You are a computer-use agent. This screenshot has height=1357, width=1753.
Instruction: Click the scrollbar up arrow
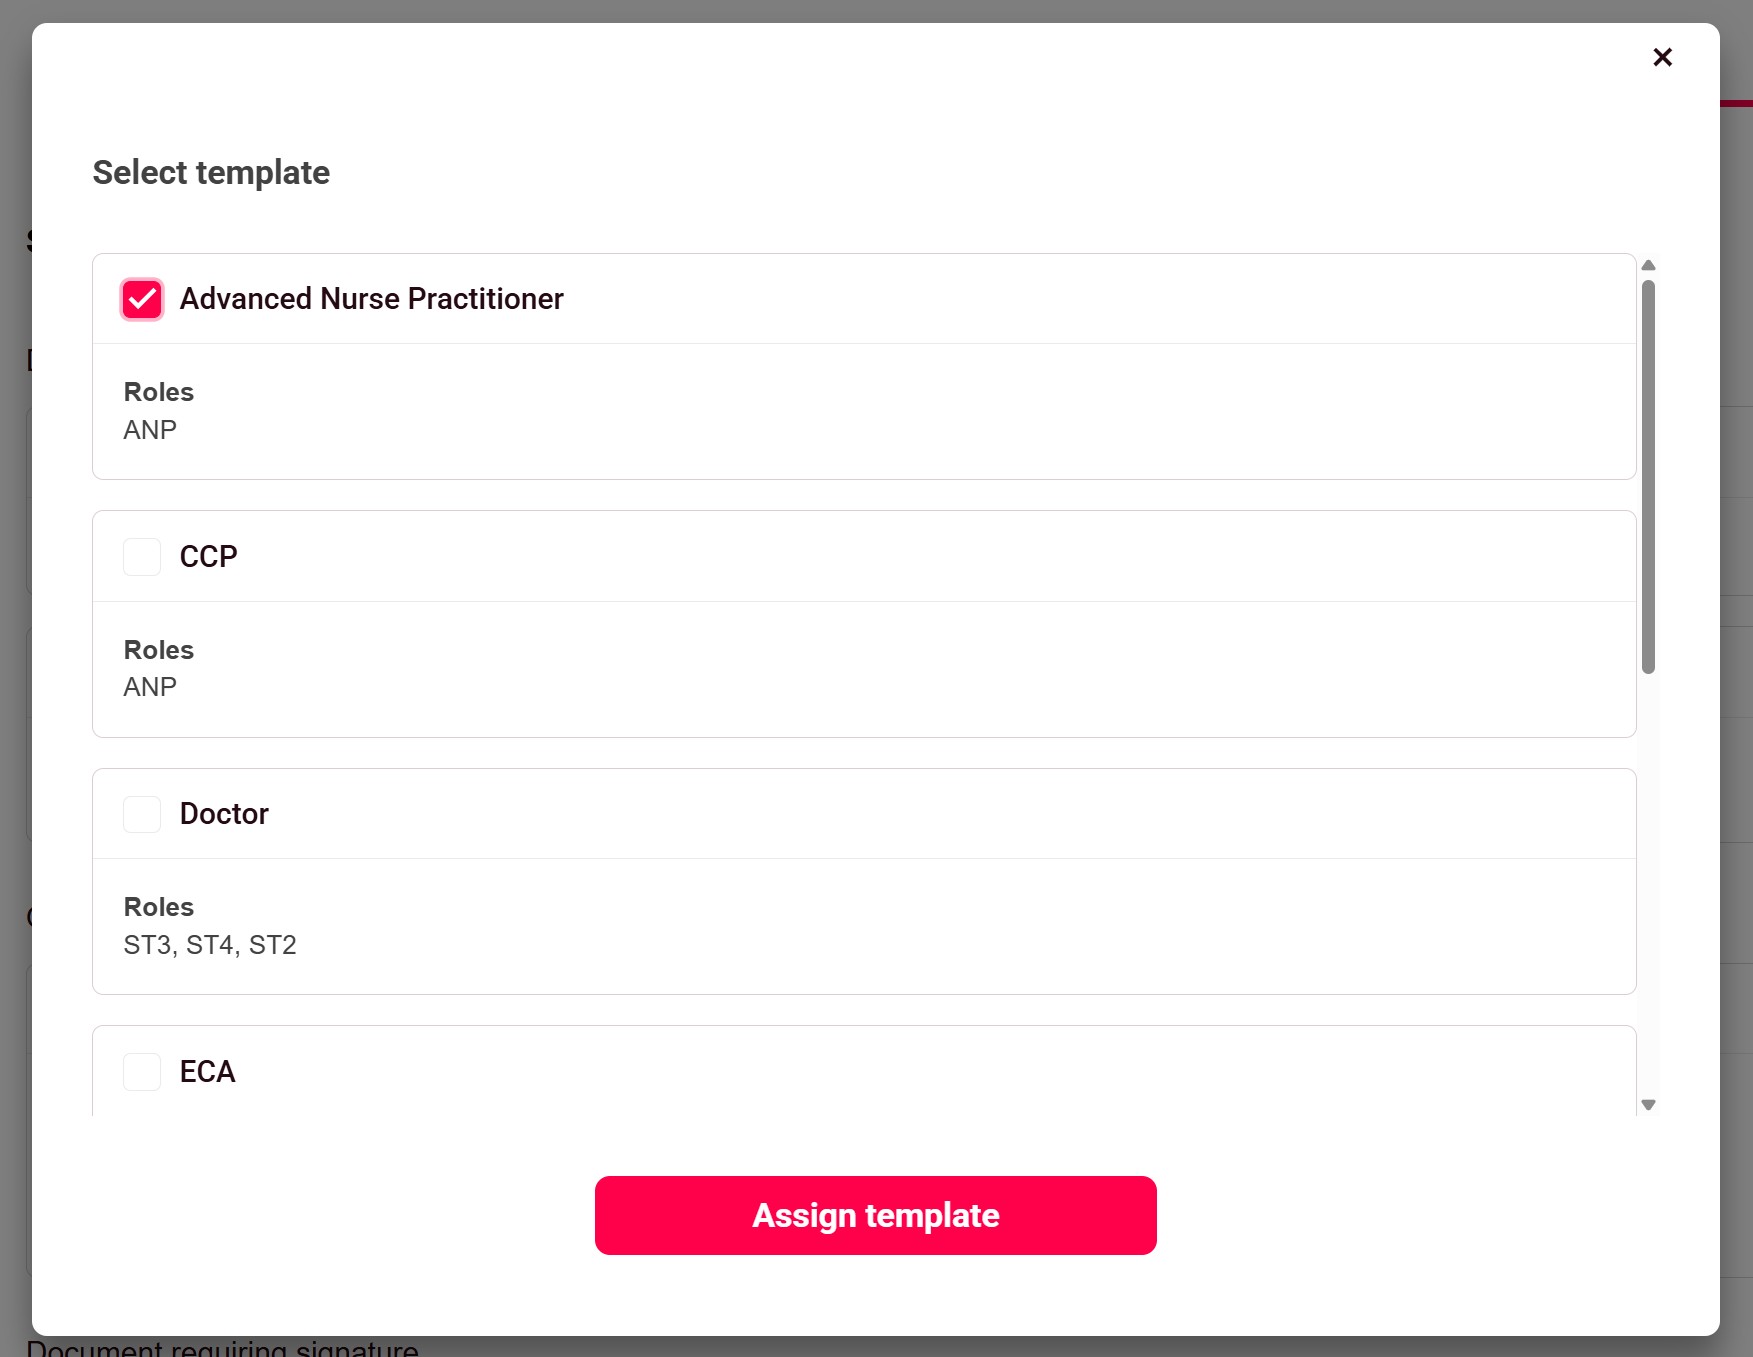1648,265
